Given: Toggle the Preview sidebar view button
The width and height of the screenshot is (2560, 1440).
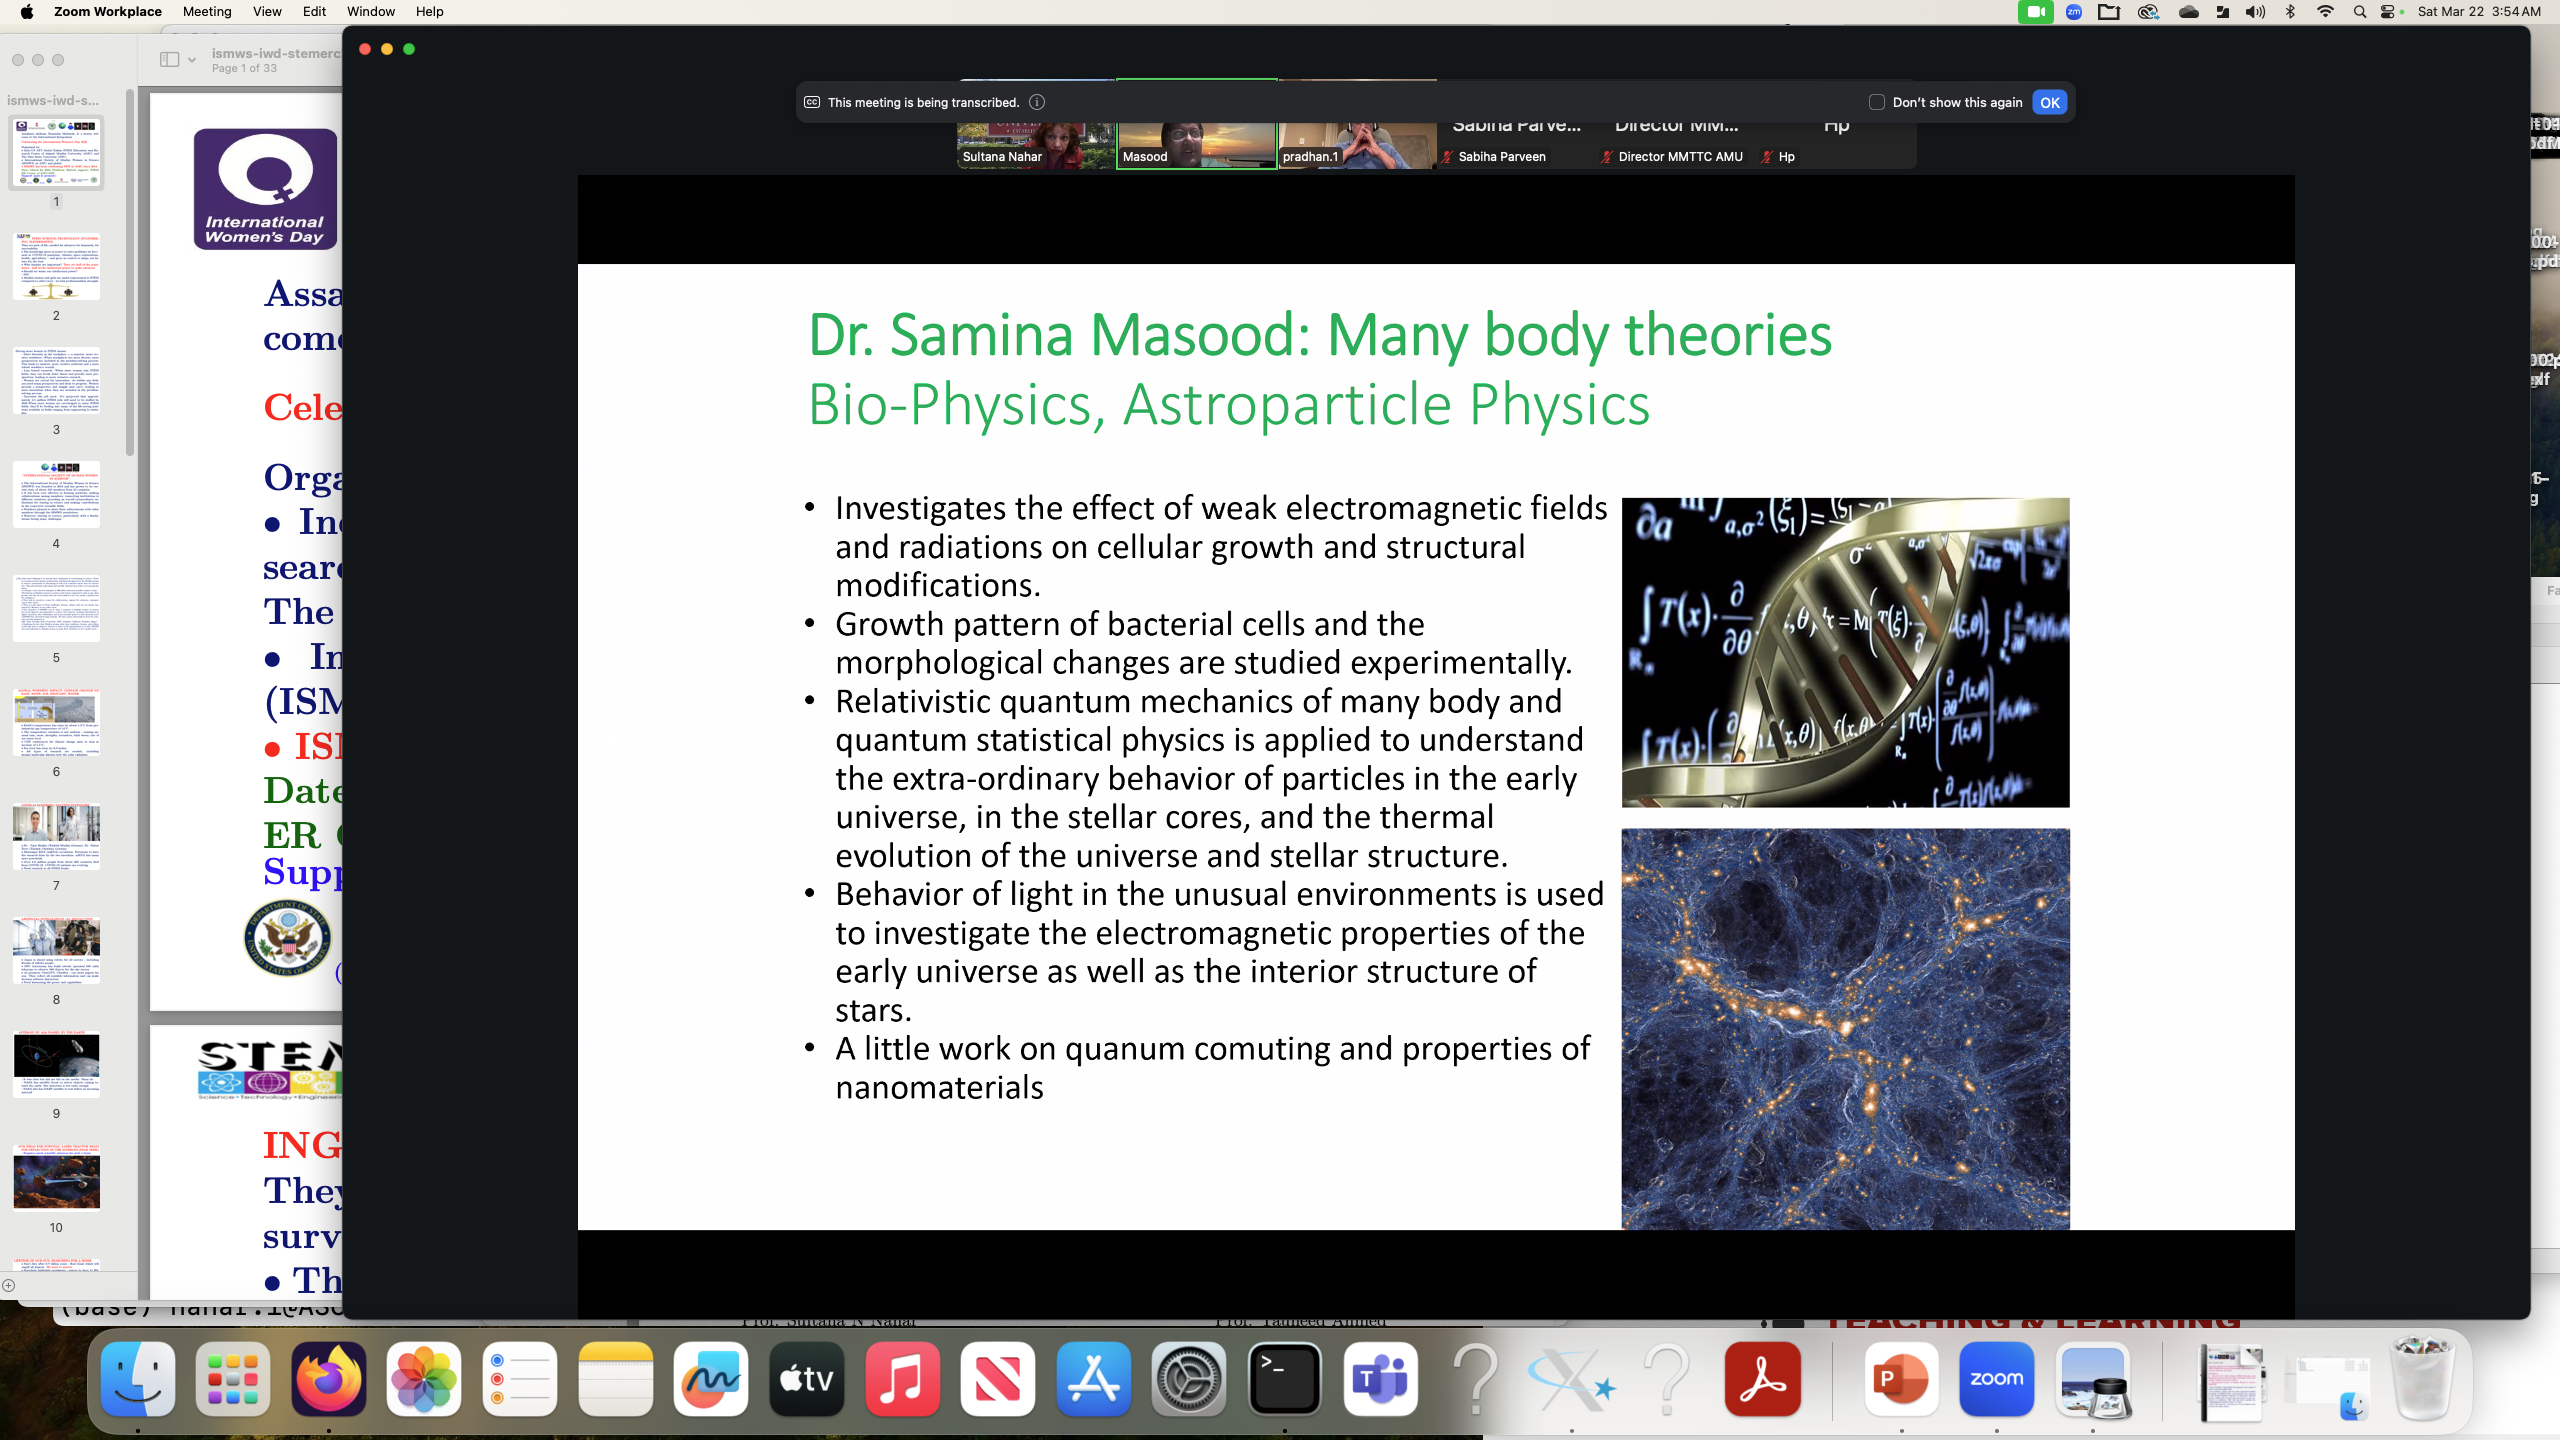Looking at the screenshot, I should point(169,60).
